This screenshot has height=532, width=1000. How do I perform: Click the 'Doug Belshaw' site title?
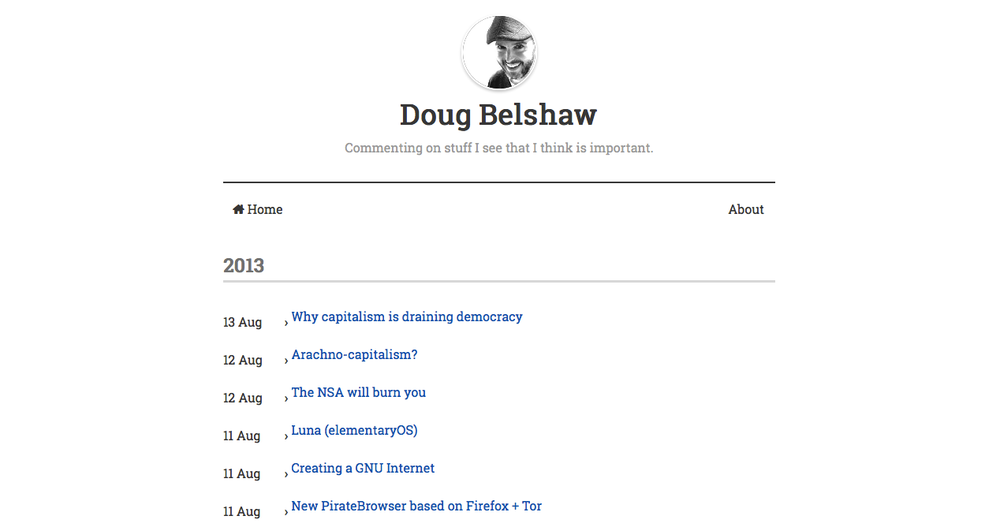coord(498,115)
